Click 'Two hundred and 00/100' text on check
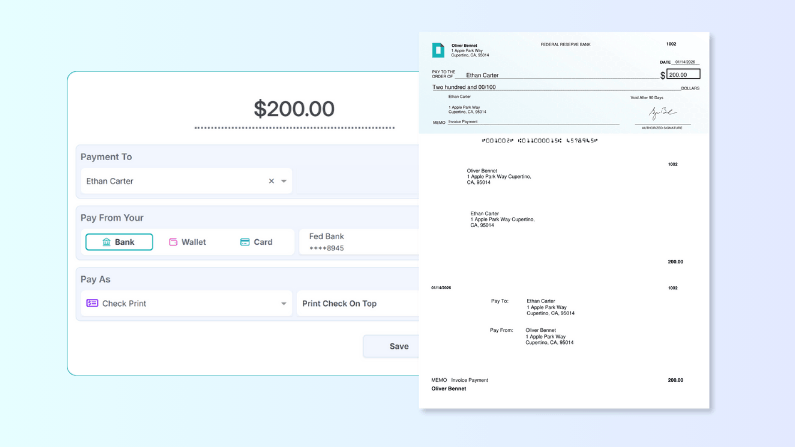 (464, 87)
